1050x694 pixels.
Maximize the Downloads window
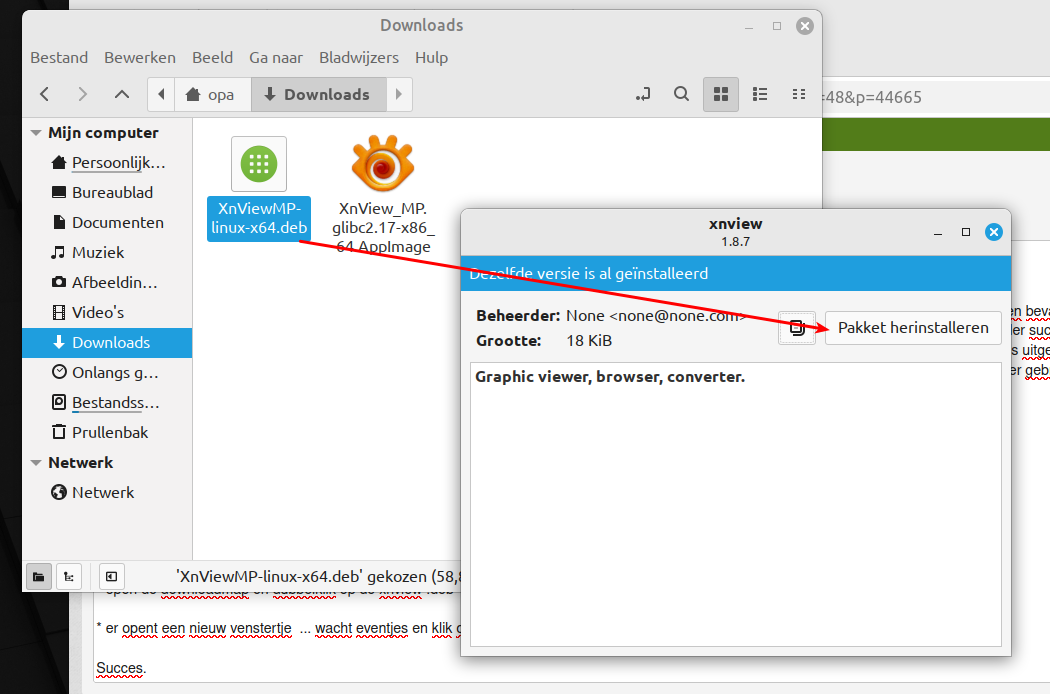777,26
